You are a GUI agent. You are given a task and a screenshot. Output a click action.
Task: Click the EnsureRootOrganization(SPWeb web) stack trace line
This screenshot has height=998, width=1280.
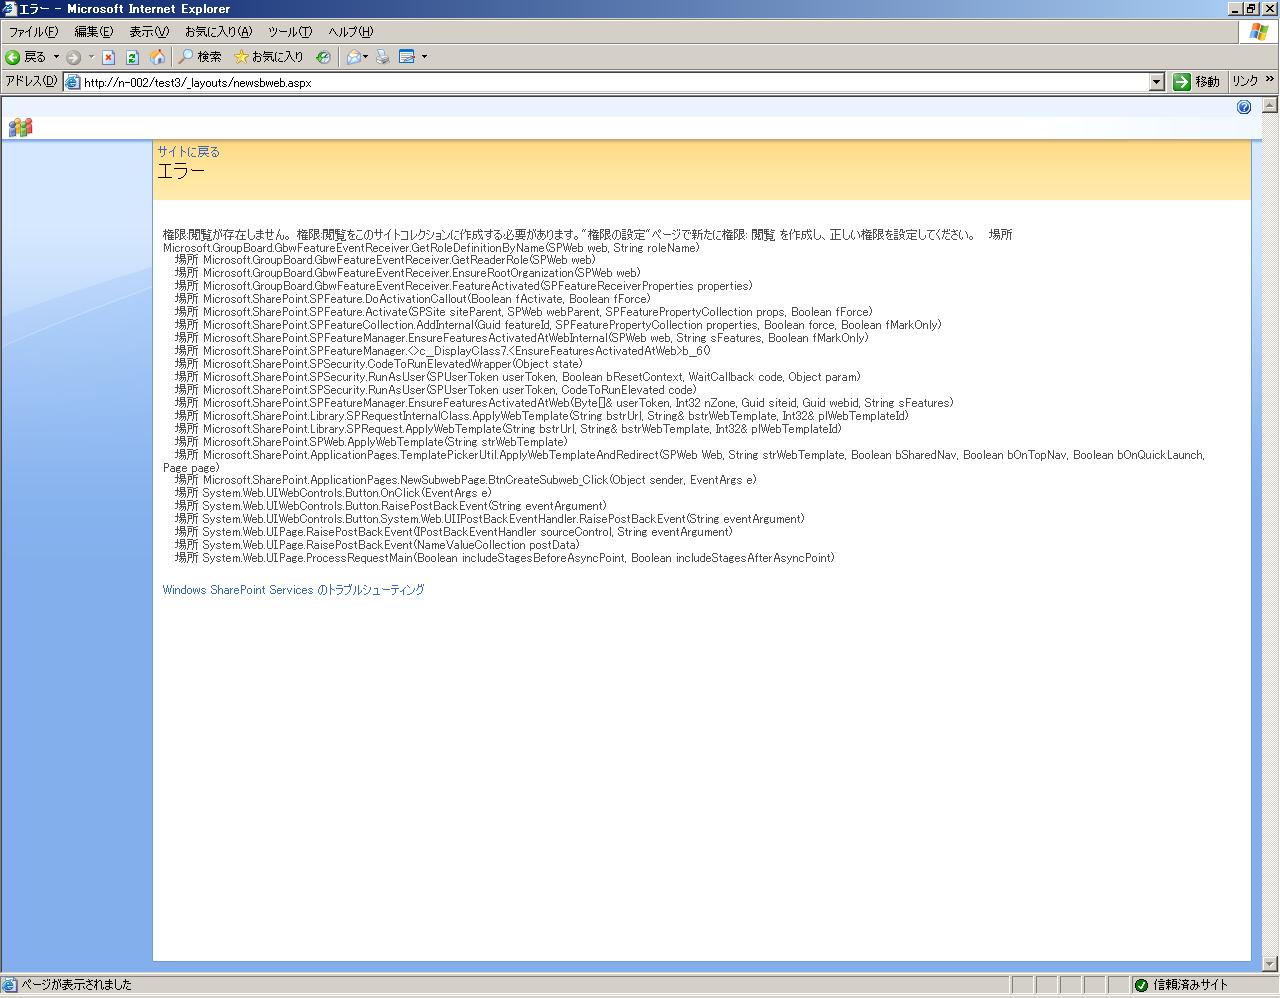[x=407, y=273]
